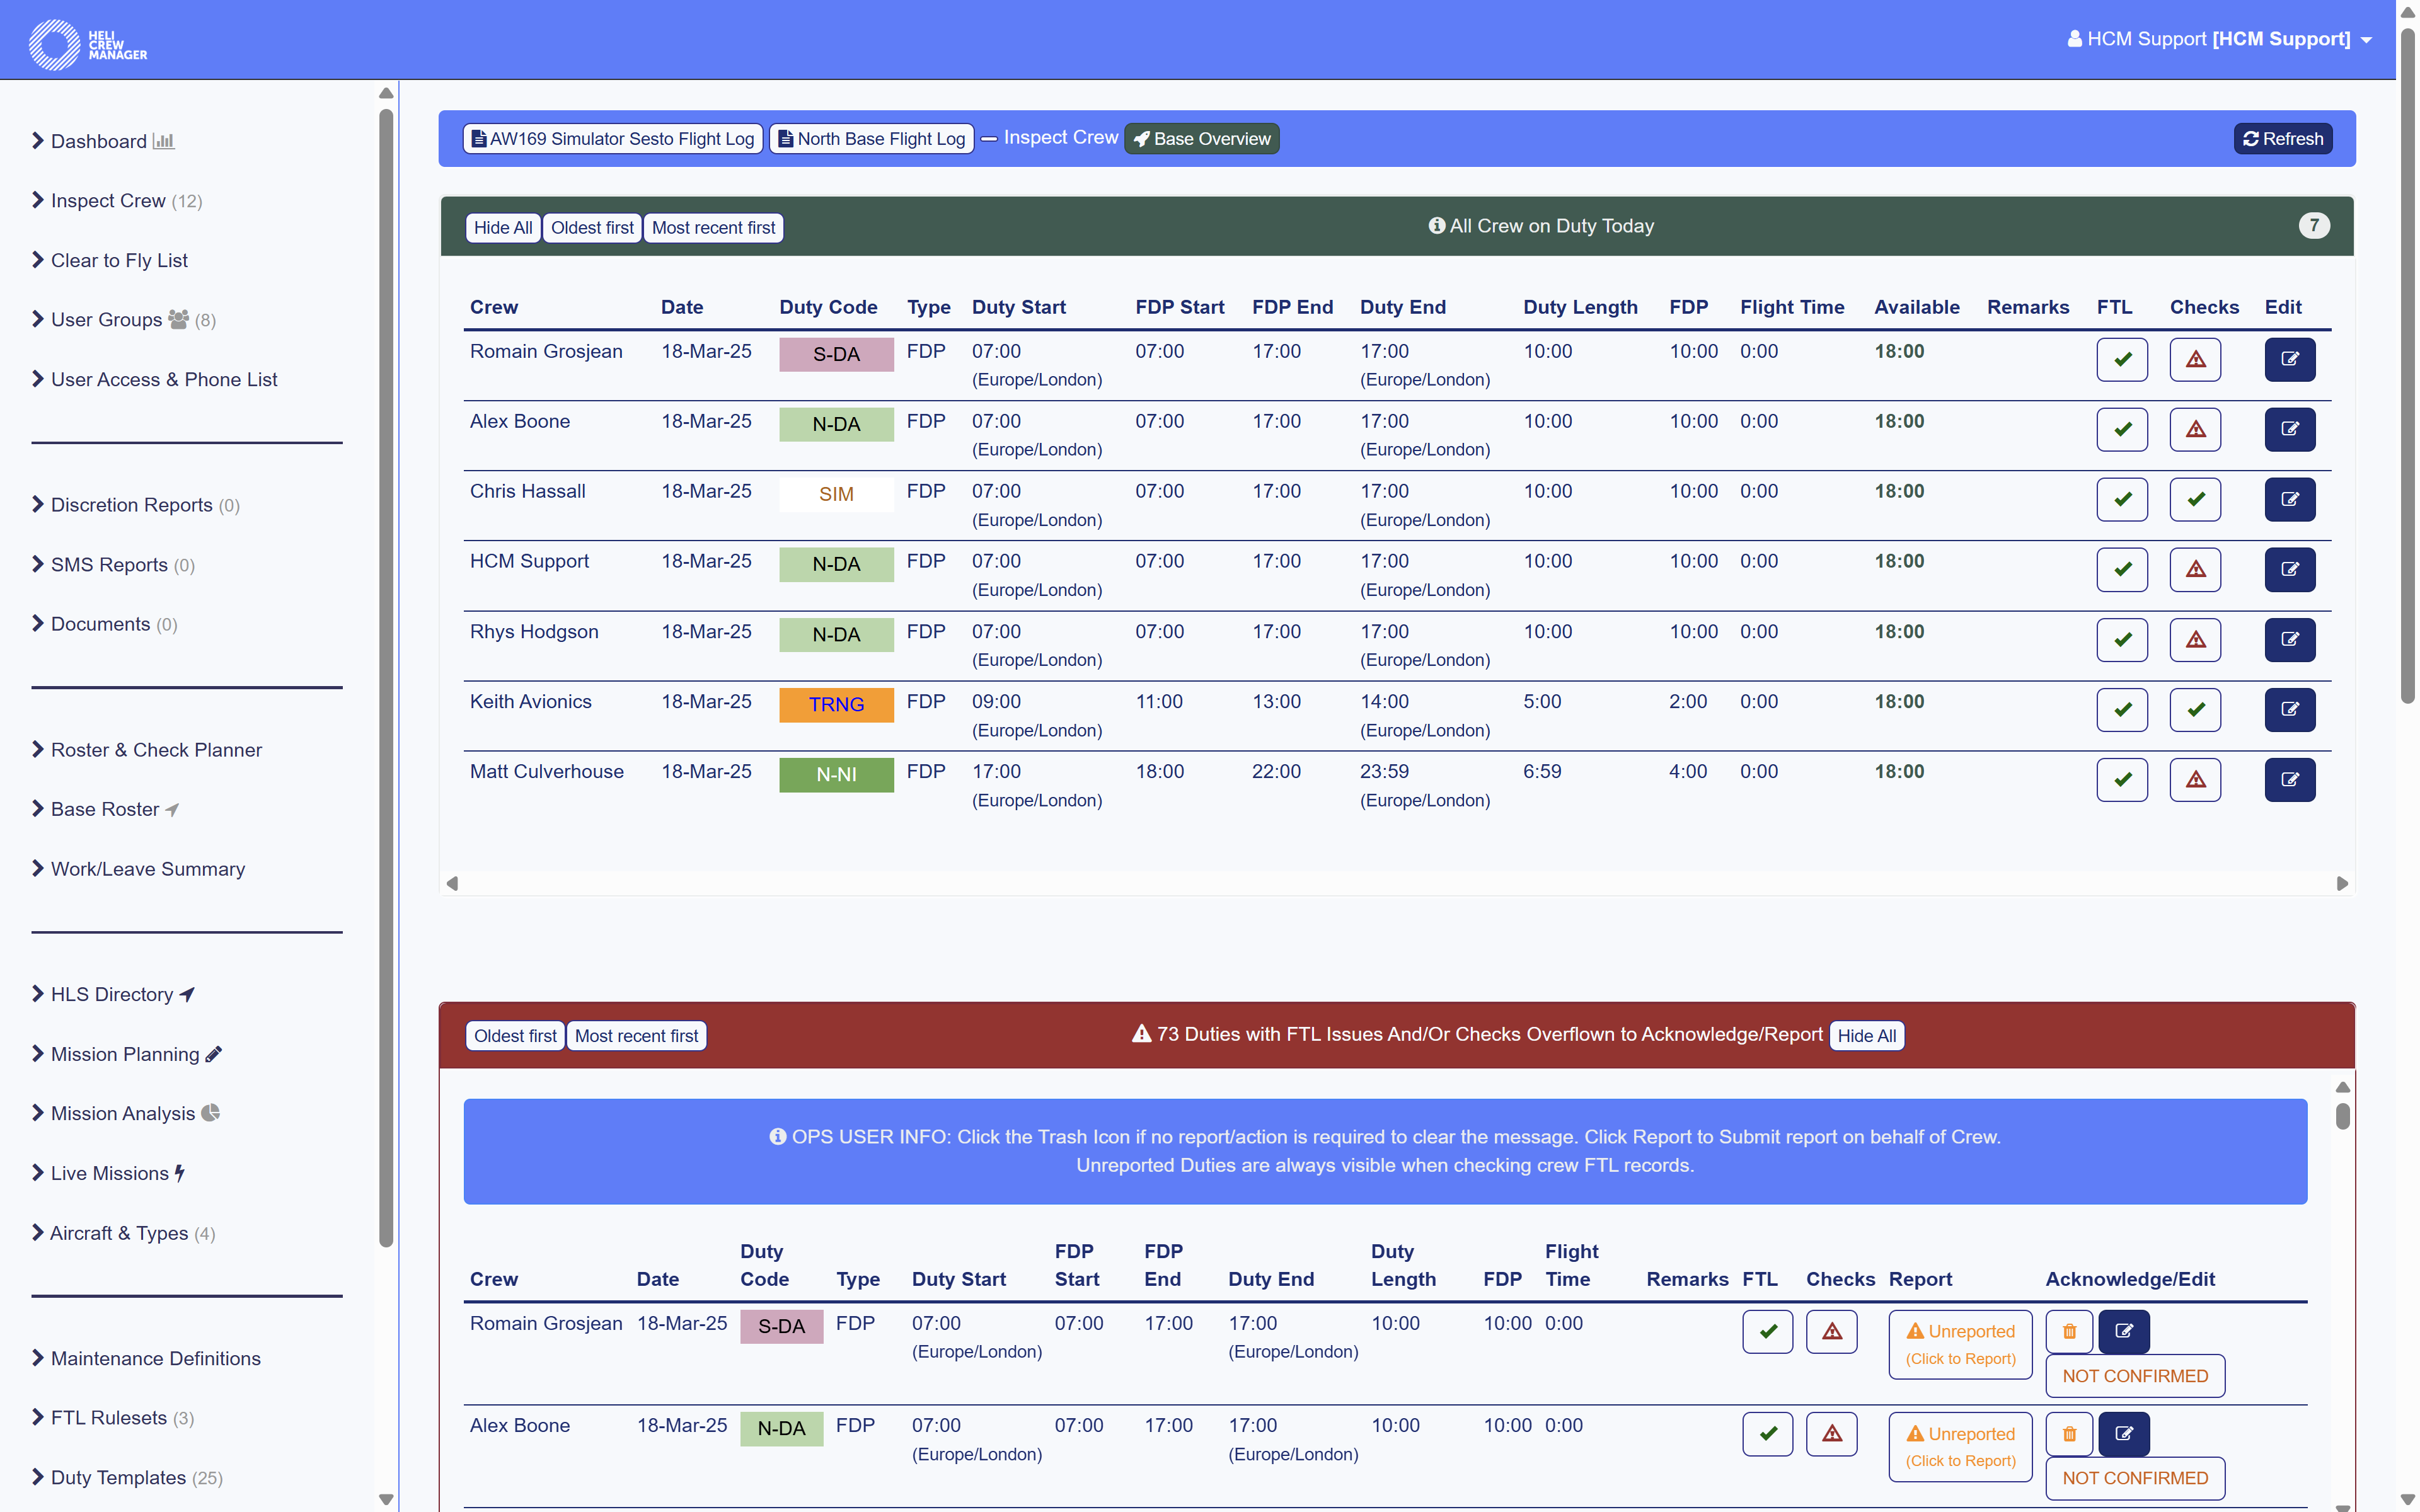Click the Heli Crew Manager logo
This screenshot has height=1512, width=2420.
coord(87,44)
